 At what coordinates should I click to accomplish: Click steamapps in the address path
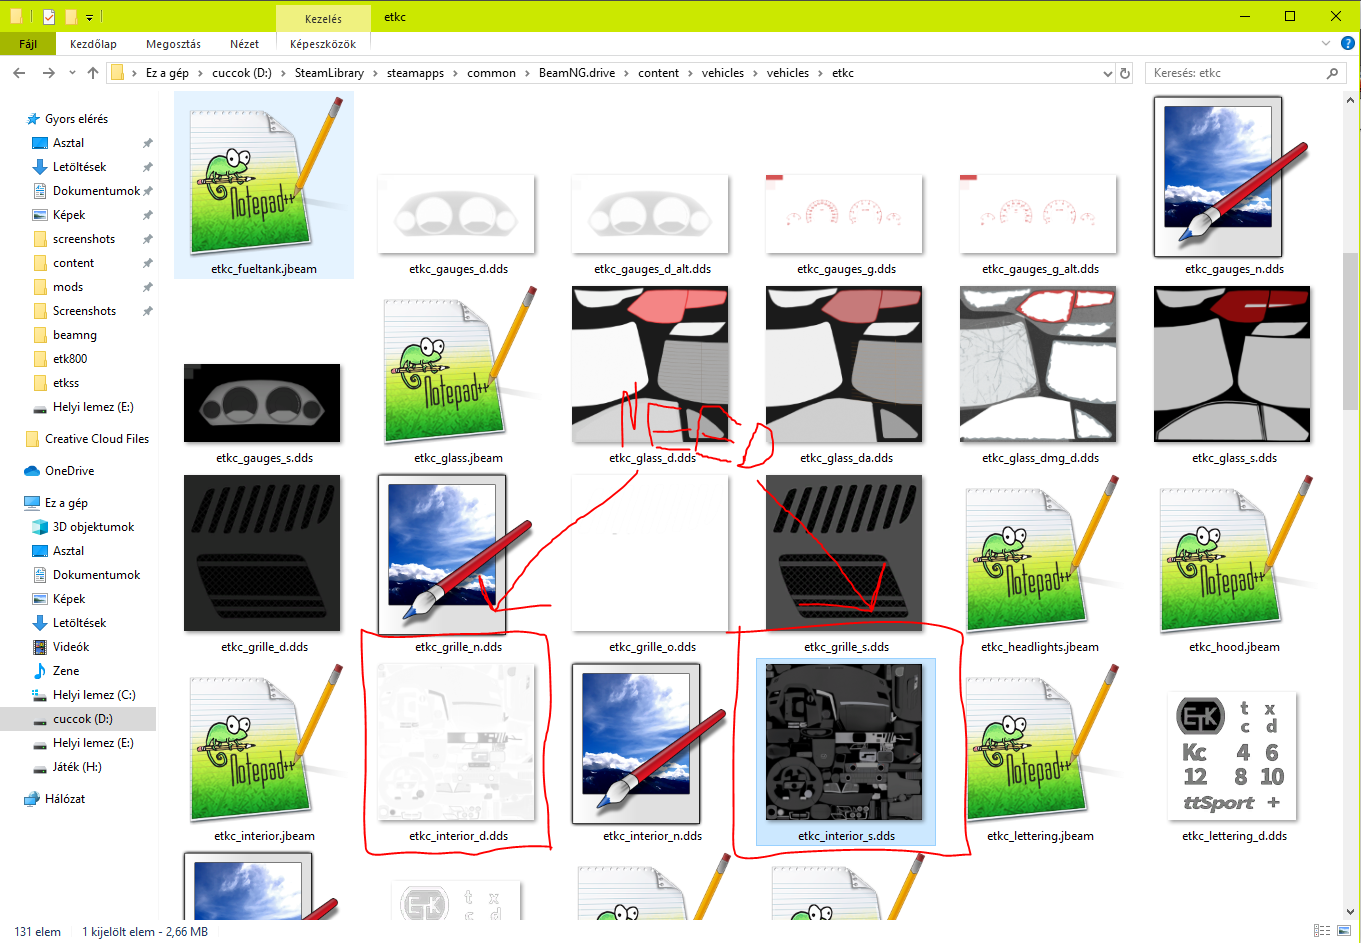point(415,73)
